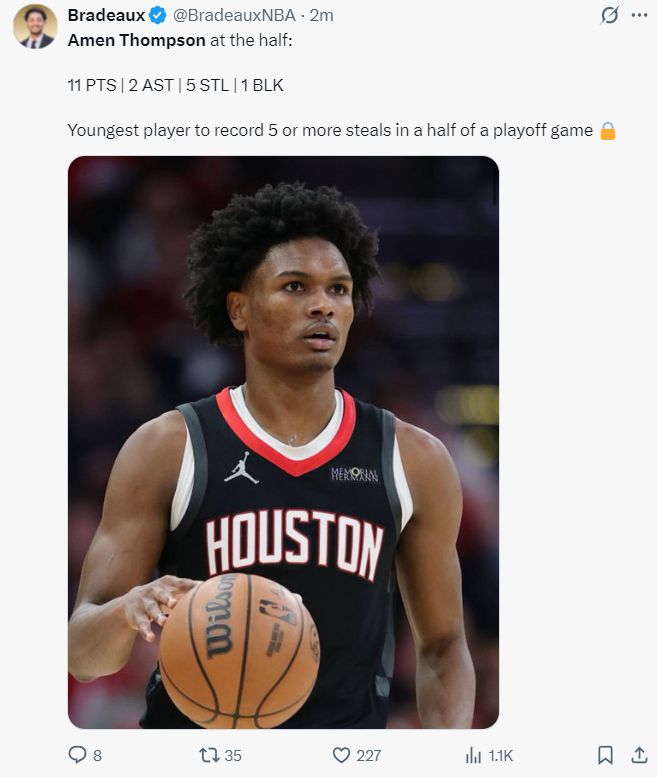Screen dimensions: 657x777
Task: Bookmark this tweet
Action: coord(605,755)
